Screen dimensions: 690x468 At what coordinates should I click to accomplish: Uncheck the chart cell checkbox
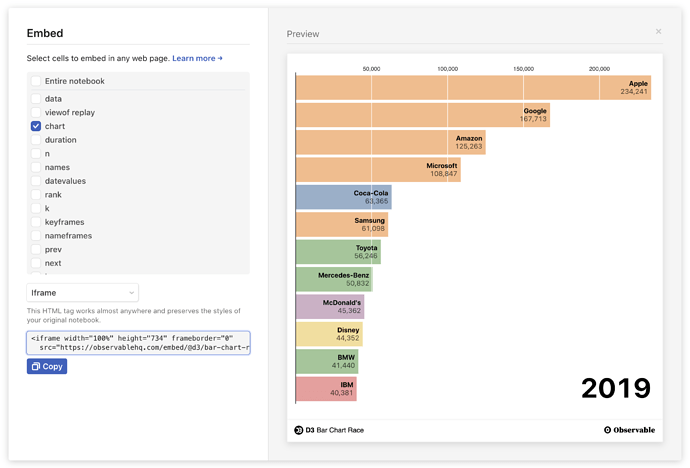point(37,126)
